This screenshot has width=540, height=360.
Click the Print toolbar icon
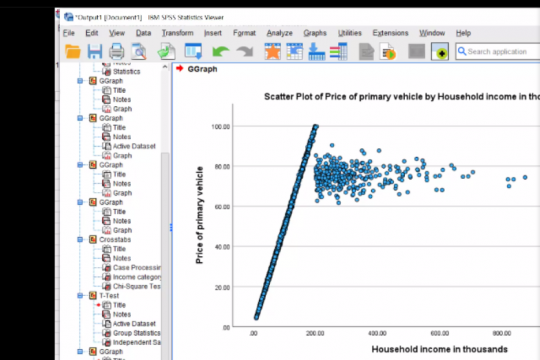pyautogui.click(x=116, y=52)
